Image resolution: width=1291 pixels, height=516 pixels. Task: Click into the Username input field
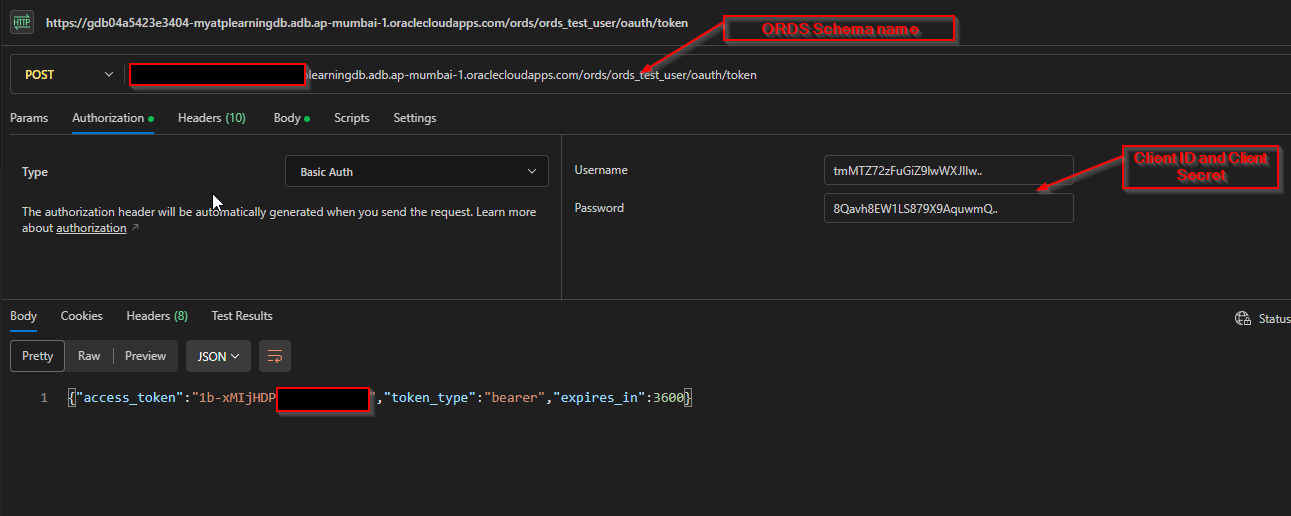coord(947,171)
